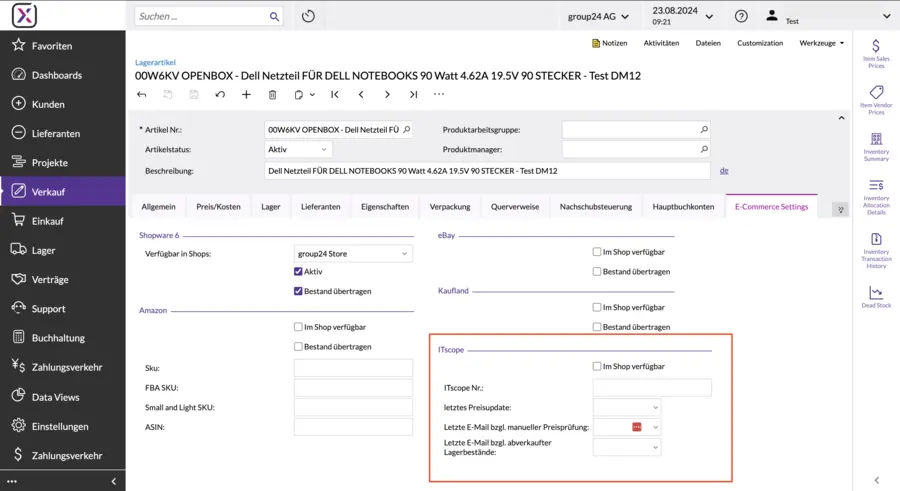This screenshot has width=900, height=491.
Task: Open Inventory Summary side panel
Action: tap(876, 146)
